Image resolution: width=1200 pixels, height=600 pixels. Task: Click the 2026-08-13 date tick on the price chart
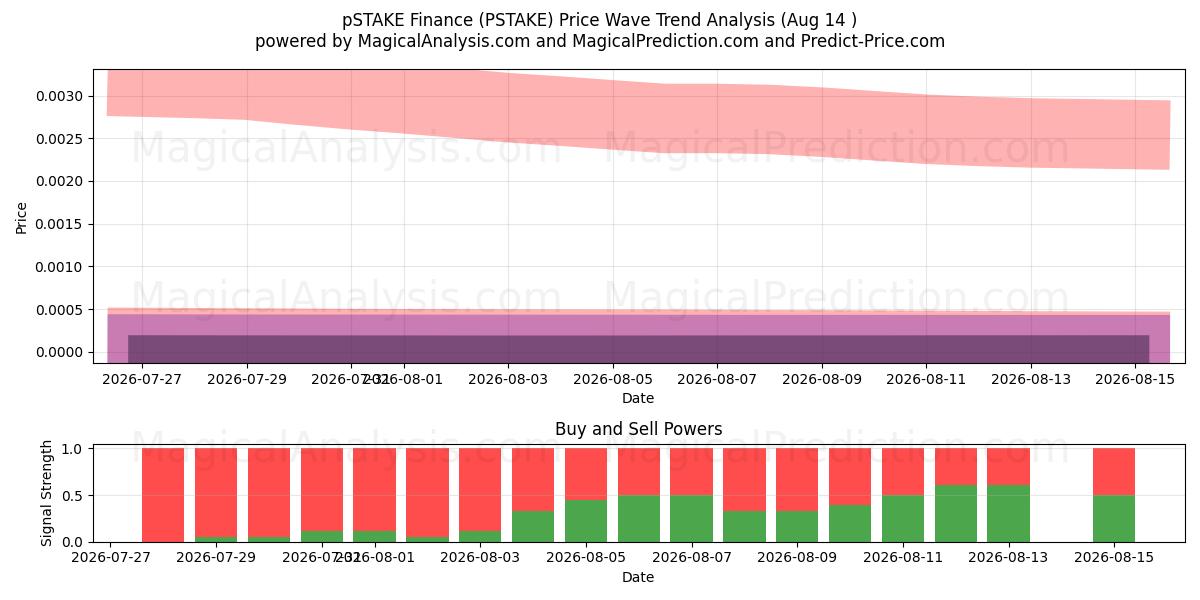[x=1031, y=379]
